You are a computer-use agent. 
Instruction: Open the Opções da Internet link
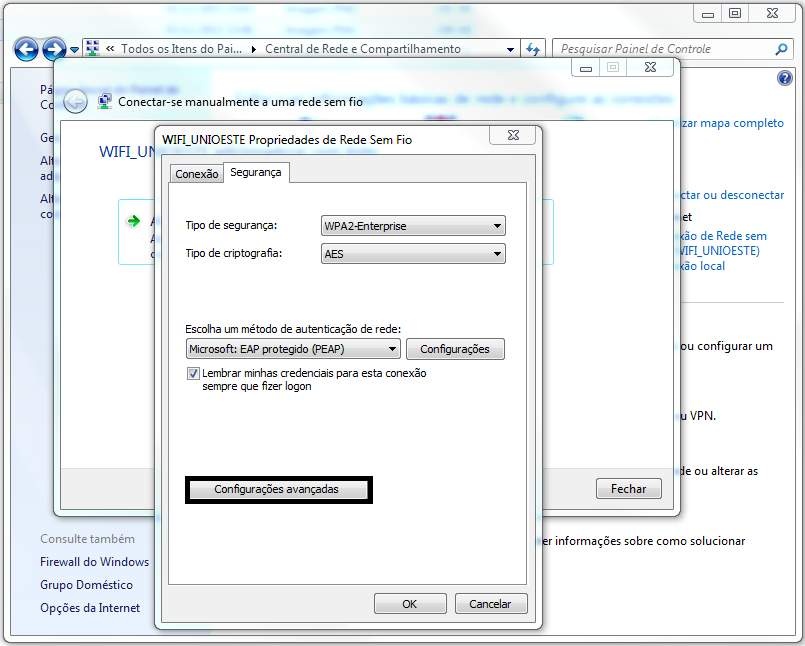pos(90,608)
